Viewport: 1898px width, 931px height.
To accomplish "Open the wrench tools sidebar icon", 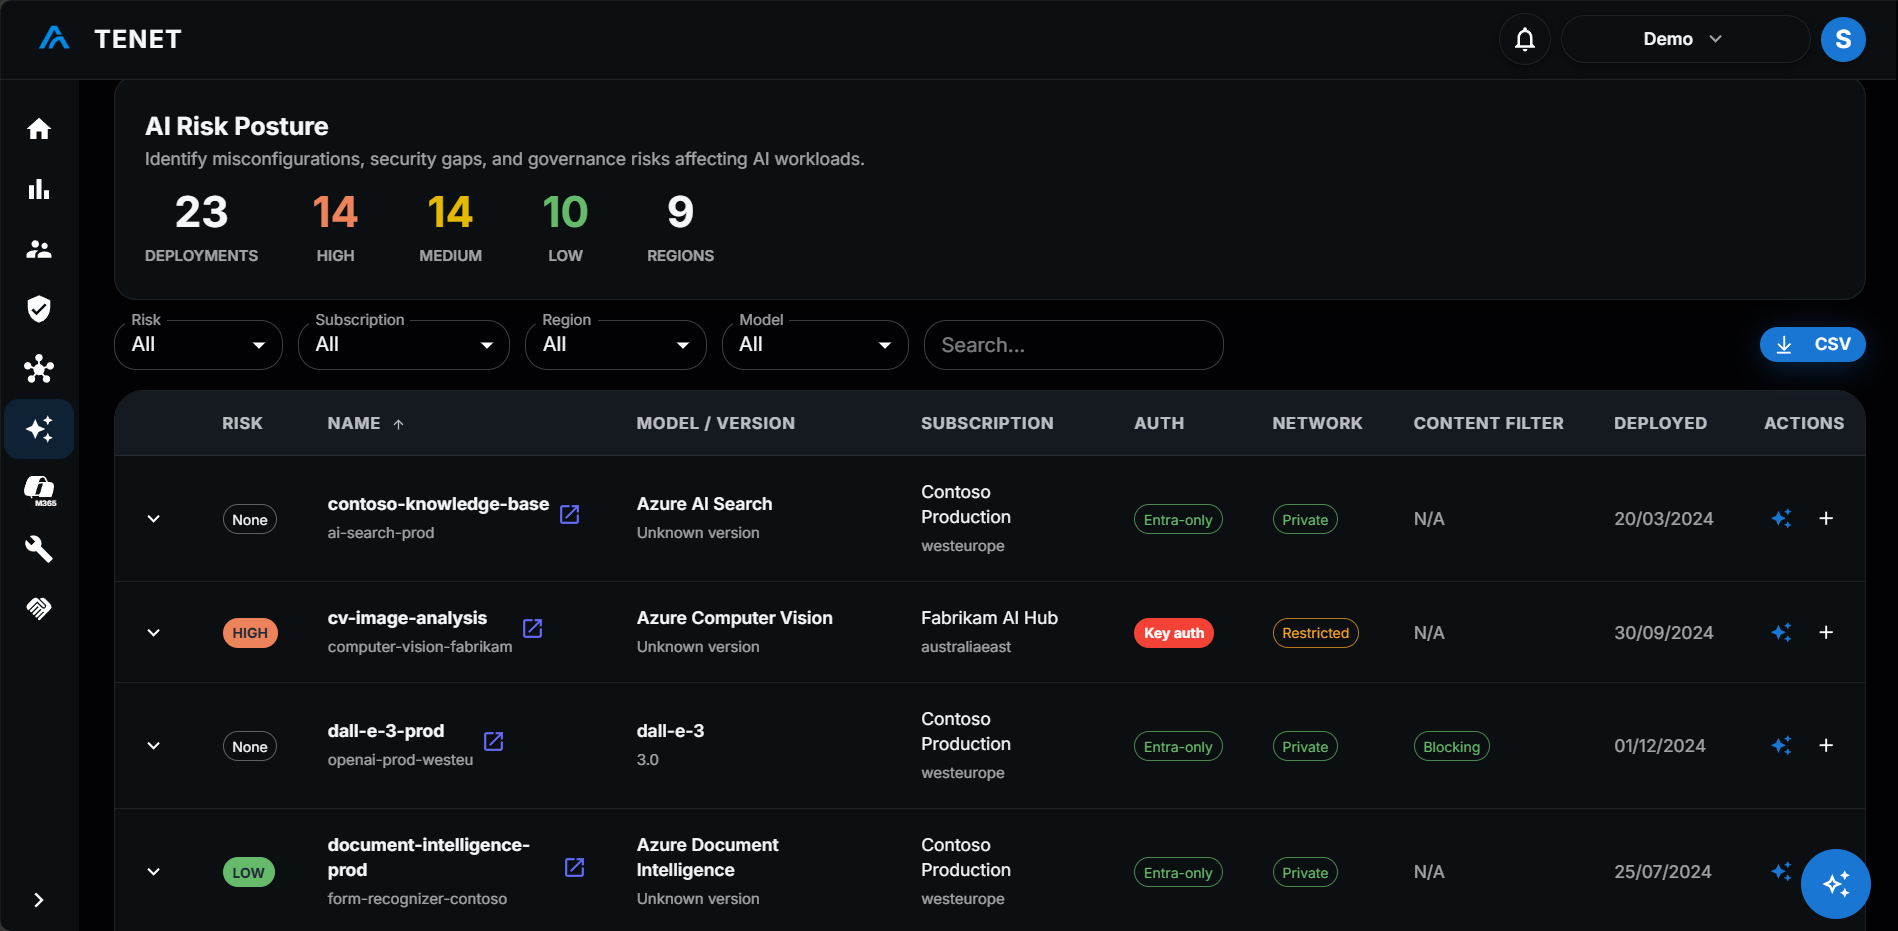I will (39, 548).
